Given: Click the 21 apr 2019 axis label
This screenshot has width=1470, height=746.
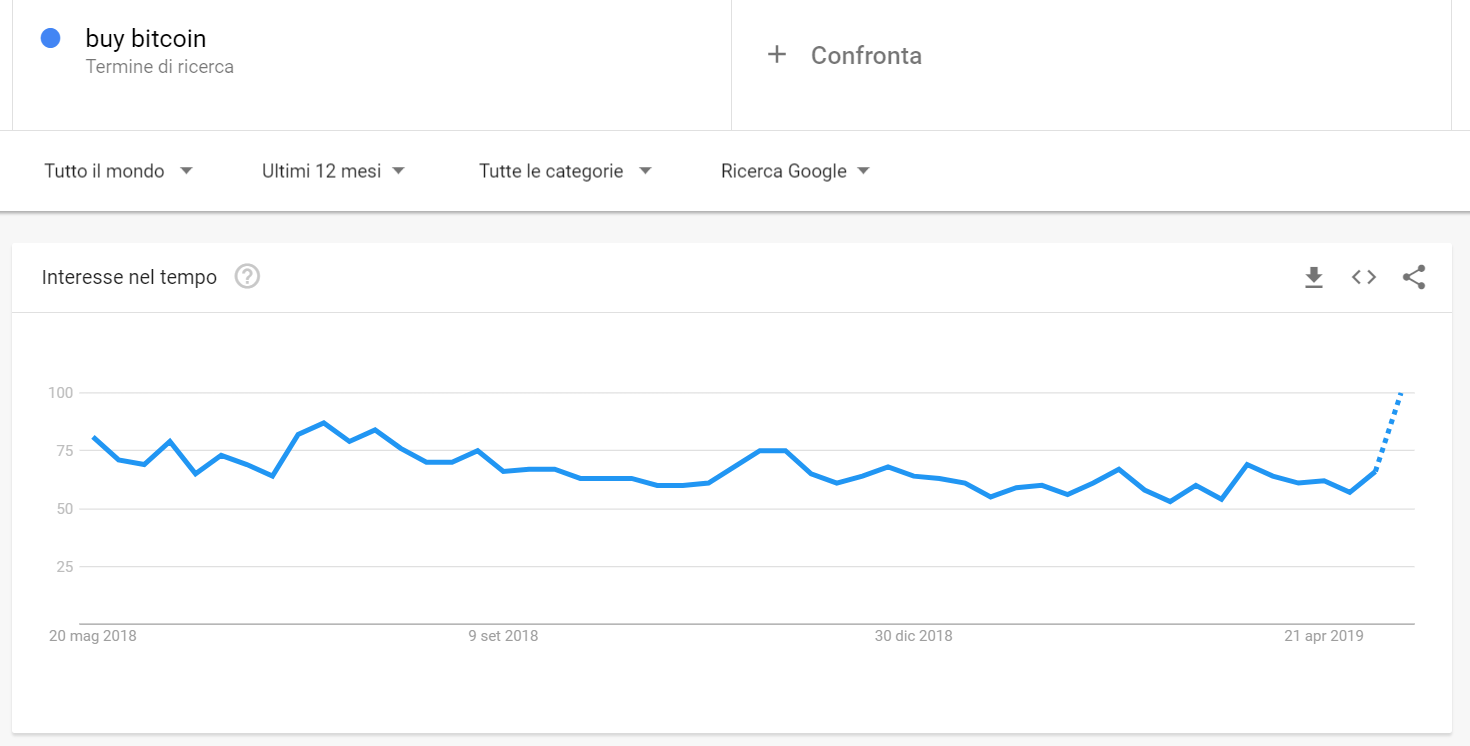Looking at the screenshot, I should click(x=1324, y=636).
